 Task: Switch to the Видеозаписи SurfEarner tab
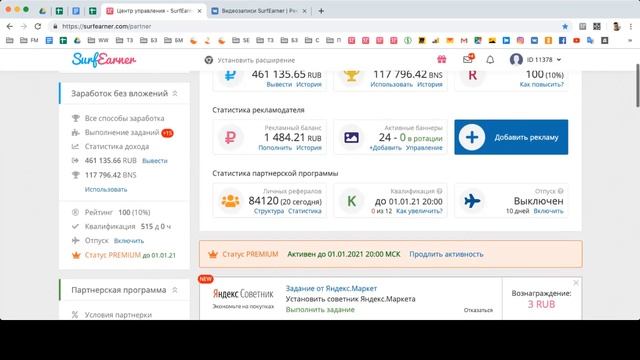coord(259,11)
